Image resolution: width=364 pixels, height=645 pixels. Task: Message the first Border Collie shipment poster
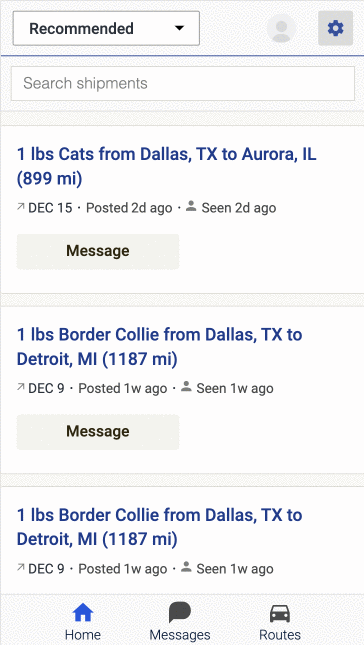tap(98, 432)
